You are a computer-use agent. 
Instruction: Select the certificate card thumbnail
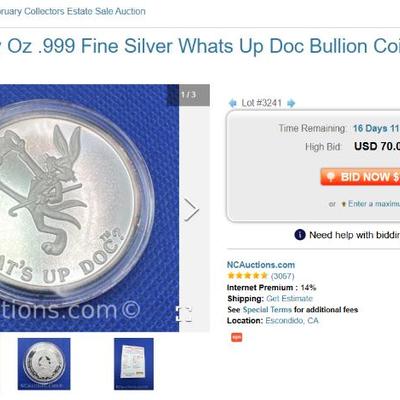[x=134, y=364]
